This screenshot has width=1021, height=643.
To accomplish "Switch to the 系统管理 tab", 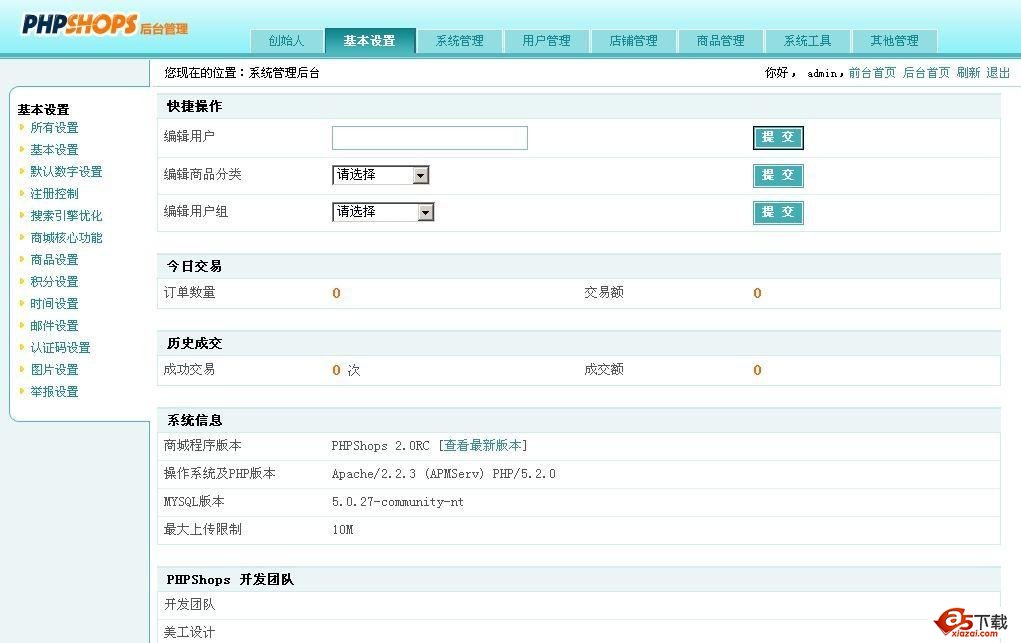I will click(x=459, y=41).
